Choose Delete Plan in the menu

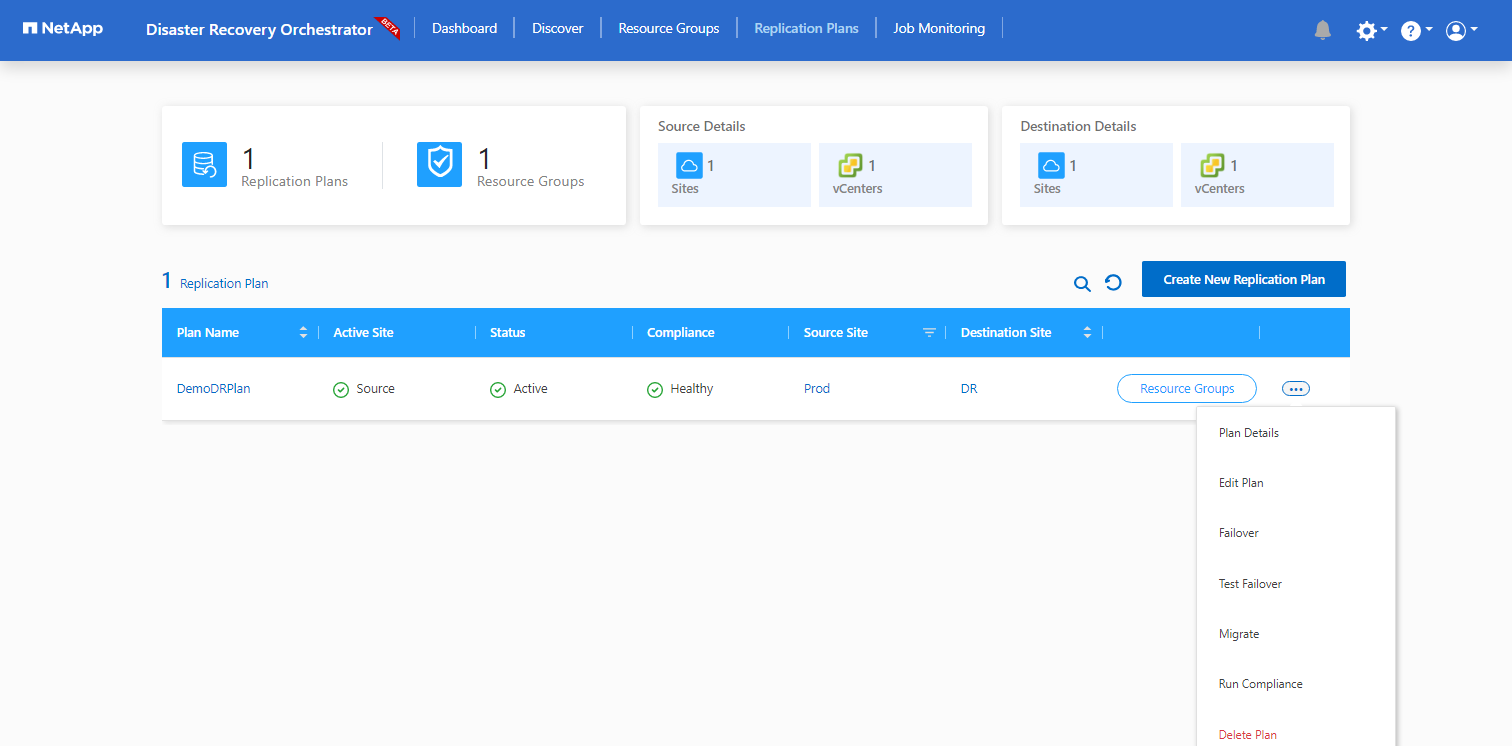pyautogui.click(x=1247, y=735)
